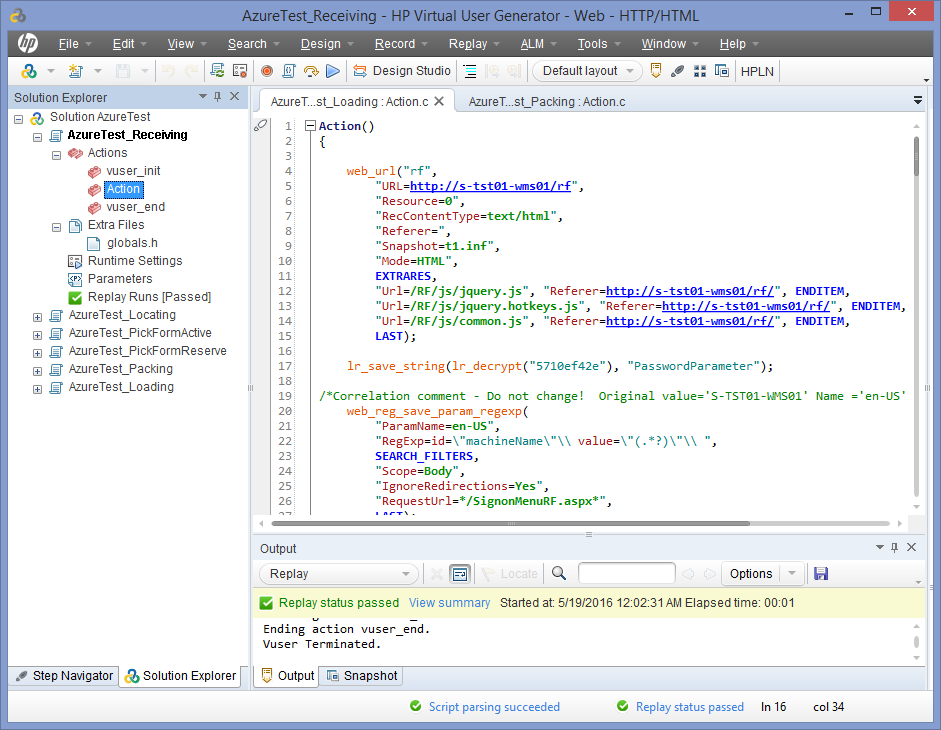Viewport: 941px width, 730px height.
Task: Click the Output search text field
Action: click(x=627, y=573)
